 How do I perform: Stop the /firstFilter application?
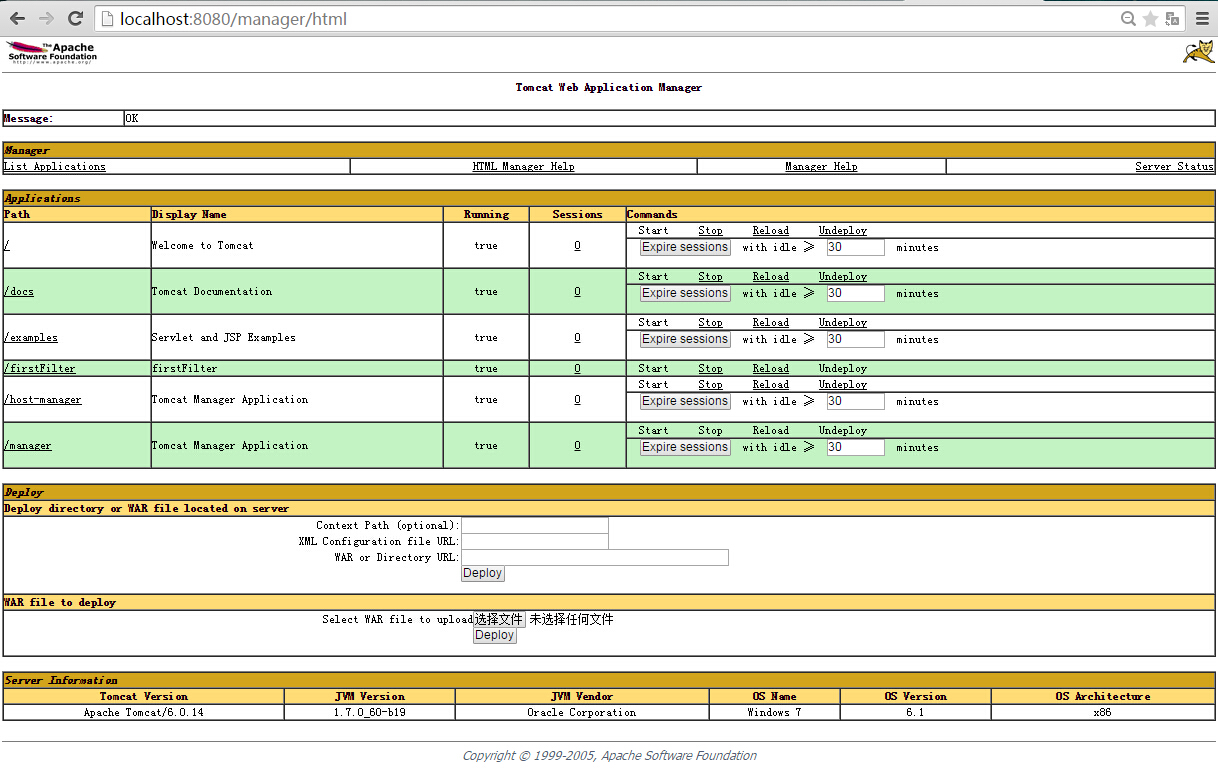tap(710, 368)
